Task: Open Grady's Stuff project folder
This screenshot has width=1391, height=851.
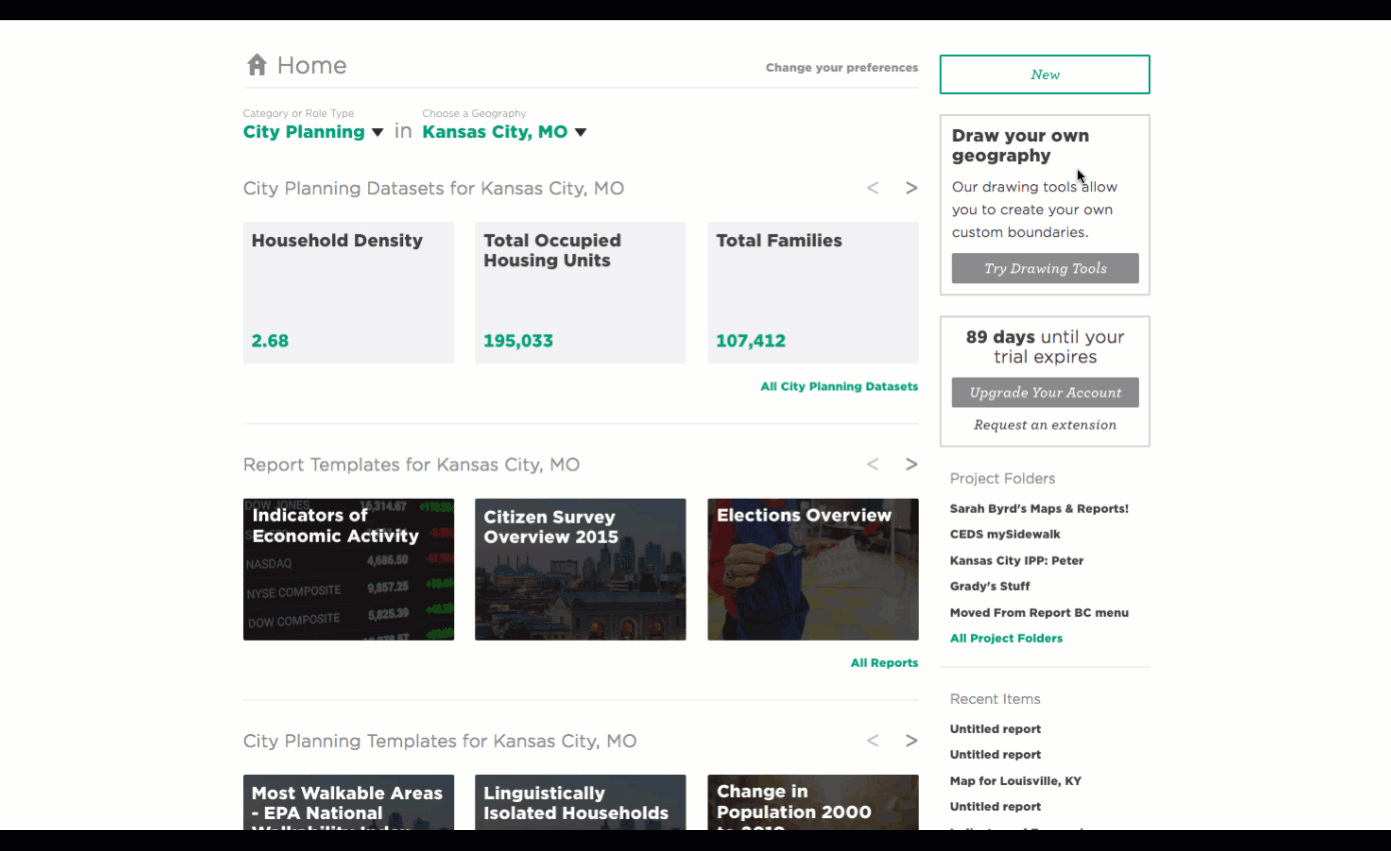Action: coord(989,587)
